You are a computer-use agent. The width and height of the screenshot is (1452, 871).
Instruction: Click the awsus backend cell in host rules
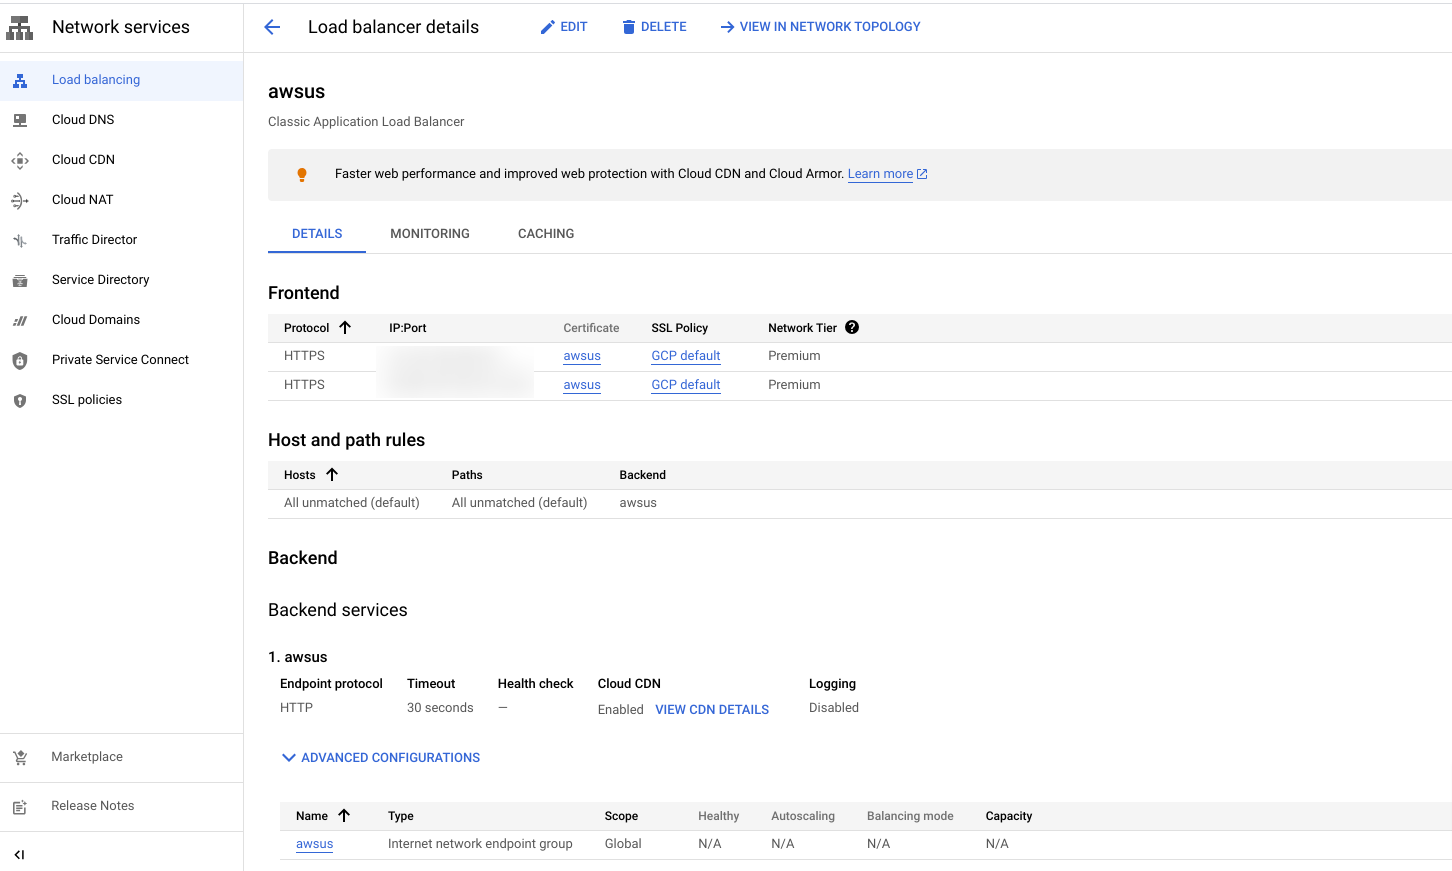click(x=638, y=503)
